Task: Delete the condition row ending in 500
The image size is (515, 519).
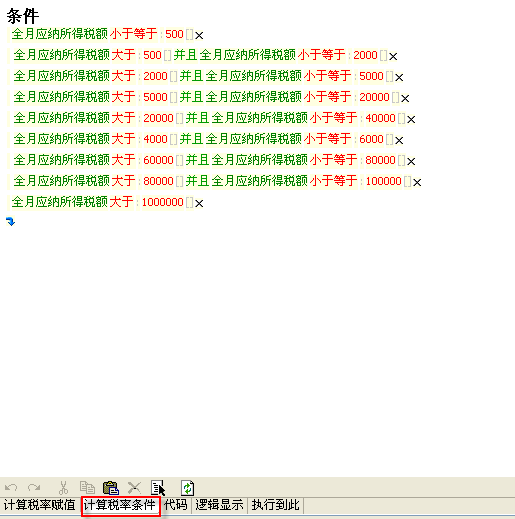Action: 199,35
